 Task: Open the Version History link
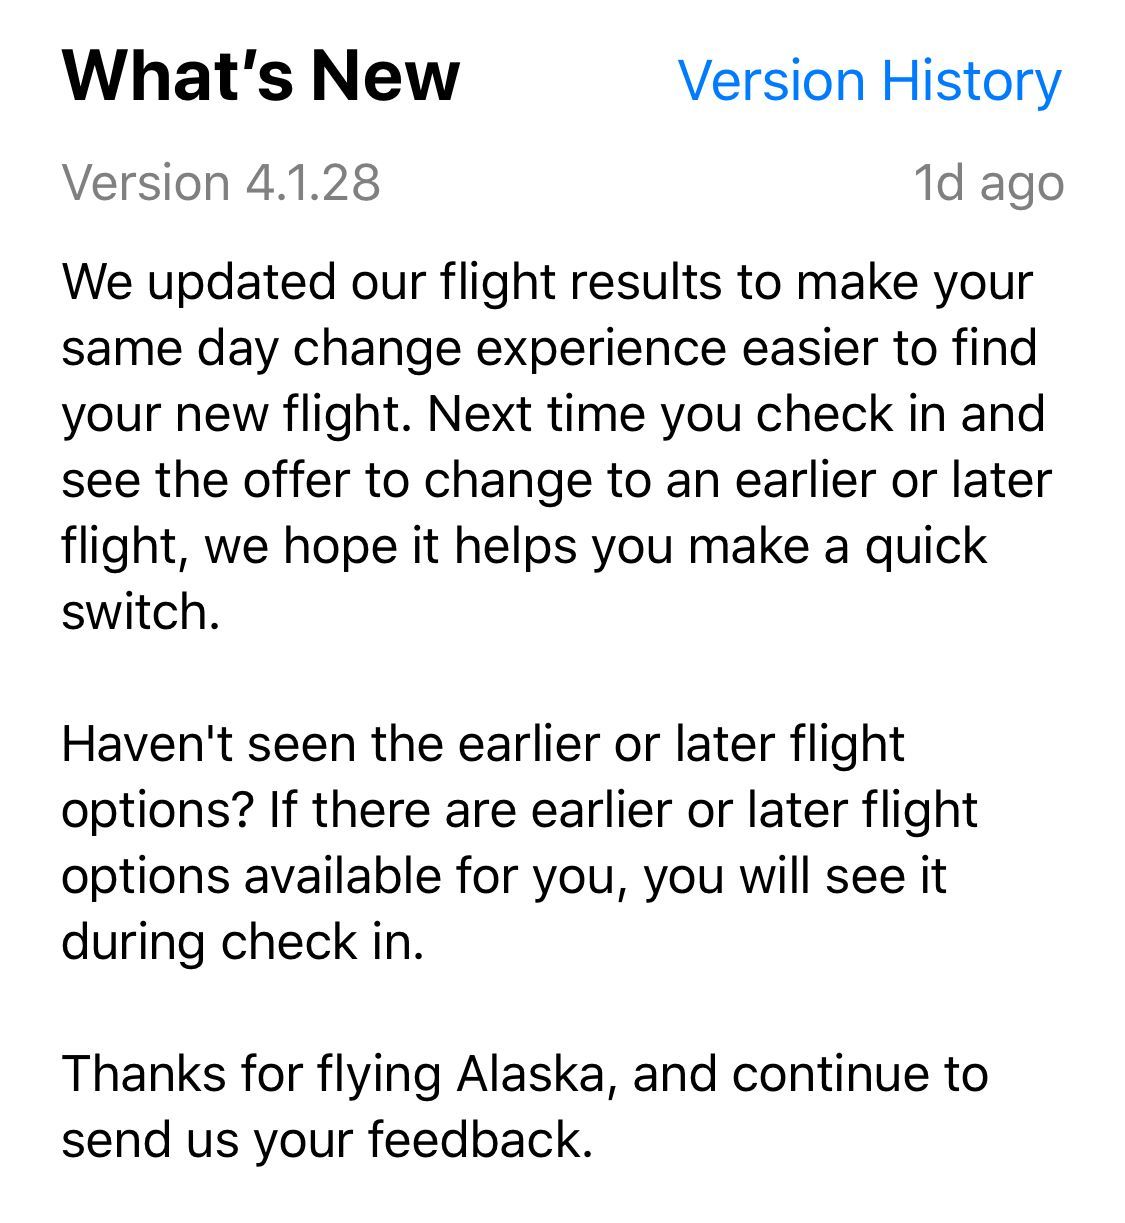869,81
